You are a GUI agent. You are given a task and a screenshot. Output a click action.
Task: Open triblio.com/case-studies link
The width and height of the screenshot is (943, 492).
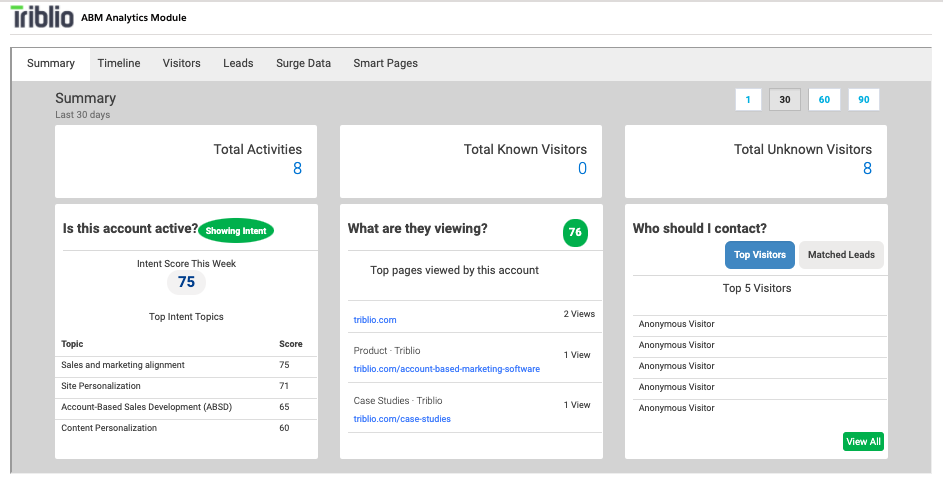[402, 419]
